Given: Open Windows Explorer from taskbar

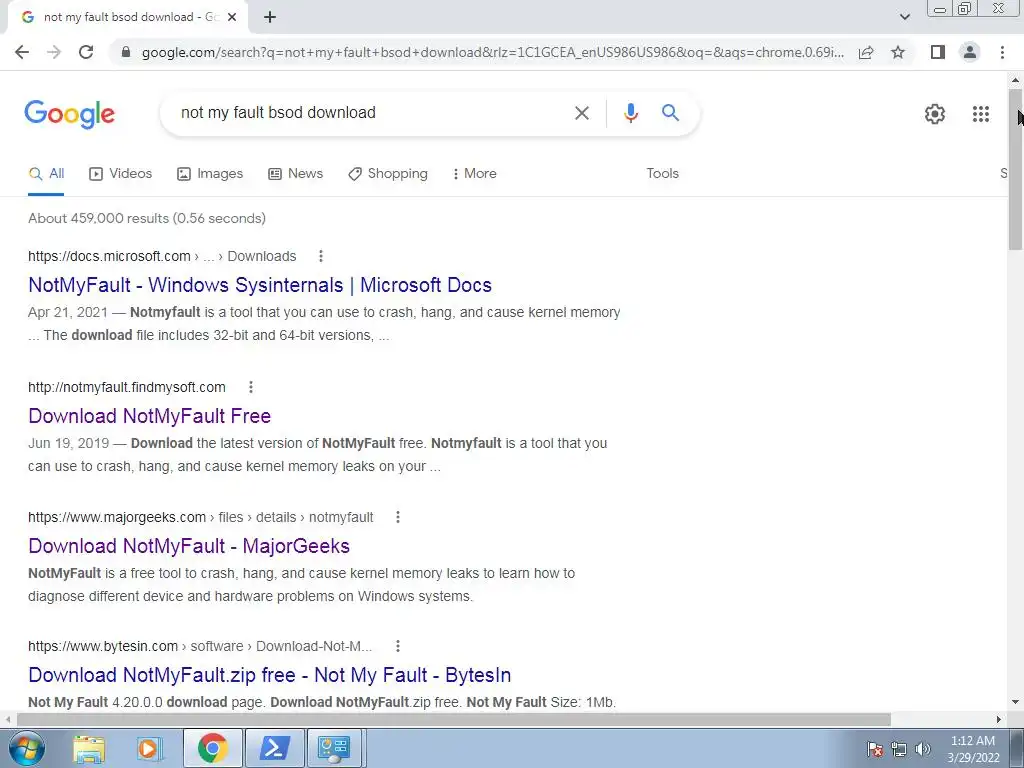Looking at the screenshot, I should (x=89, y=748).
